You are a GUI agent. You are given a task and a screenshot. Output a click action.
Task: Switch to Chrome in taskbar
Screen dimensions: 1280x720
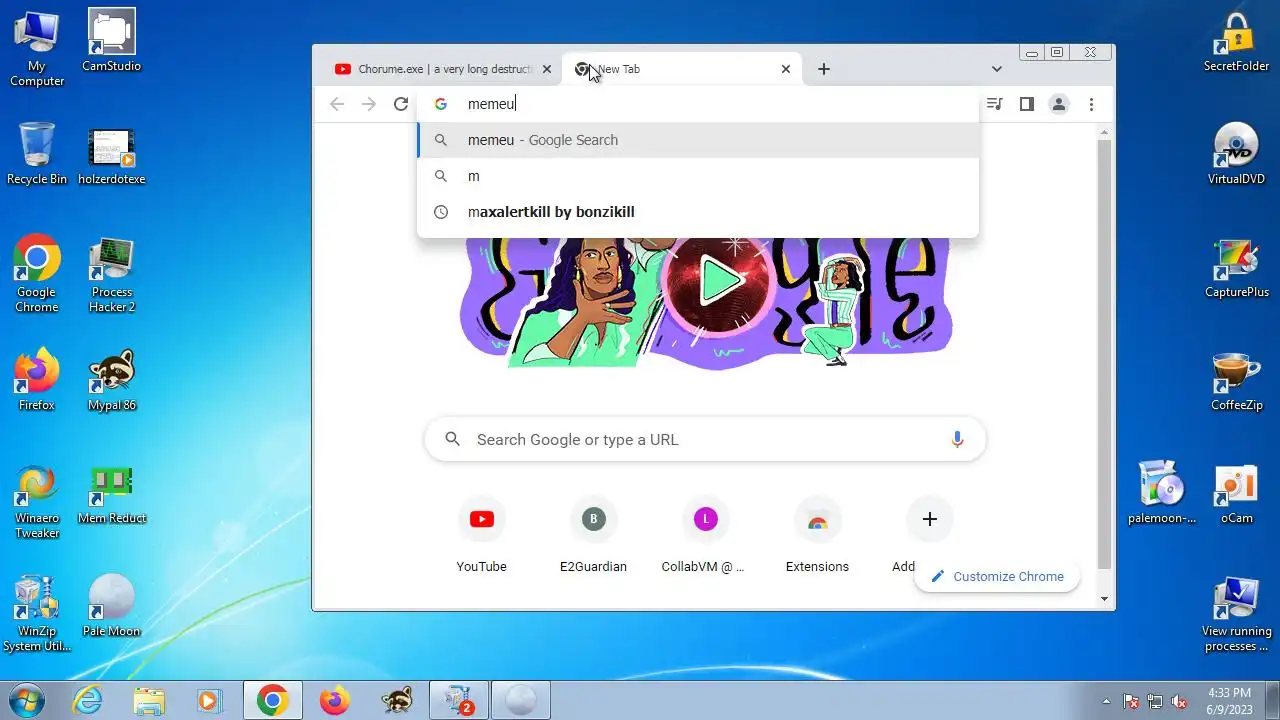pyautogui.click(x=273, y=701)
